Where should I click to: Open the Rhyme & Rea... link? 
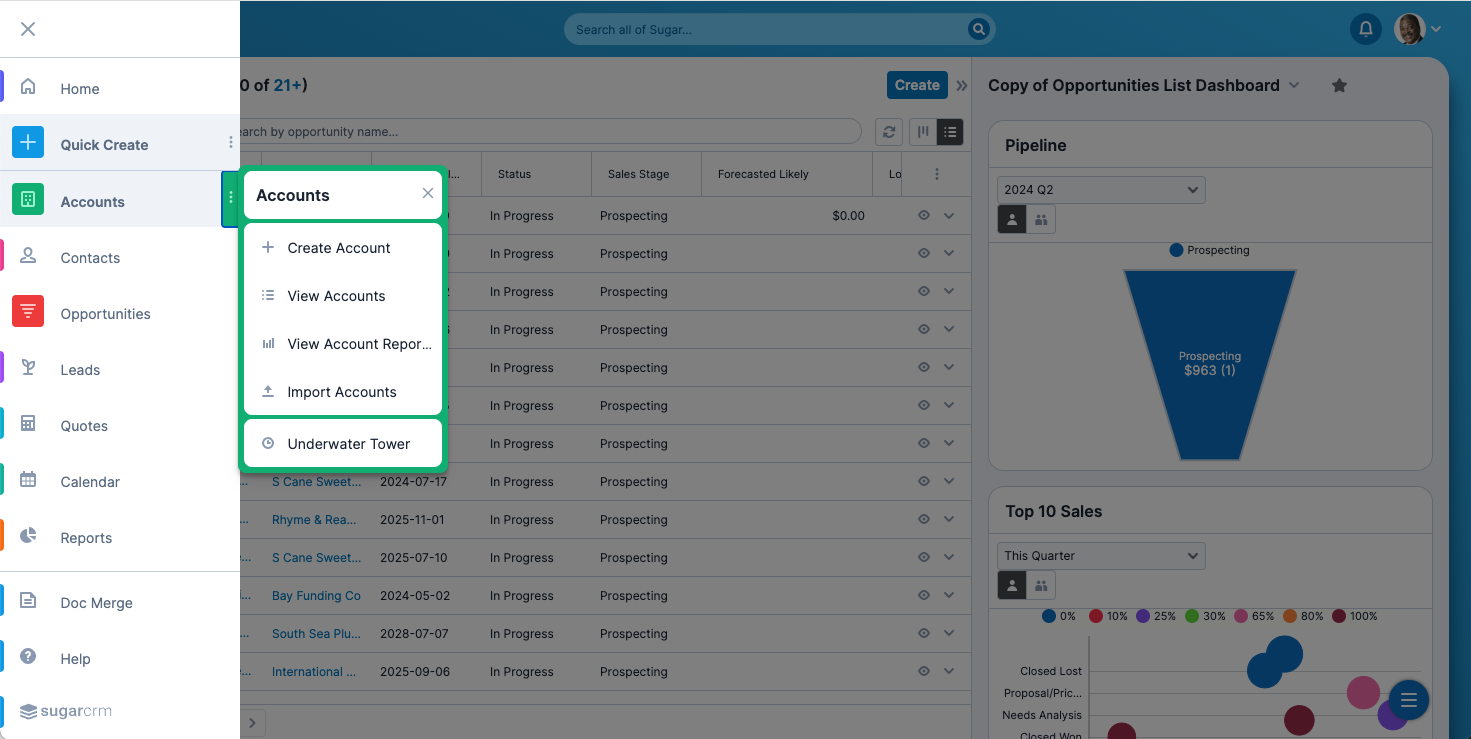(x=316, y=520)
